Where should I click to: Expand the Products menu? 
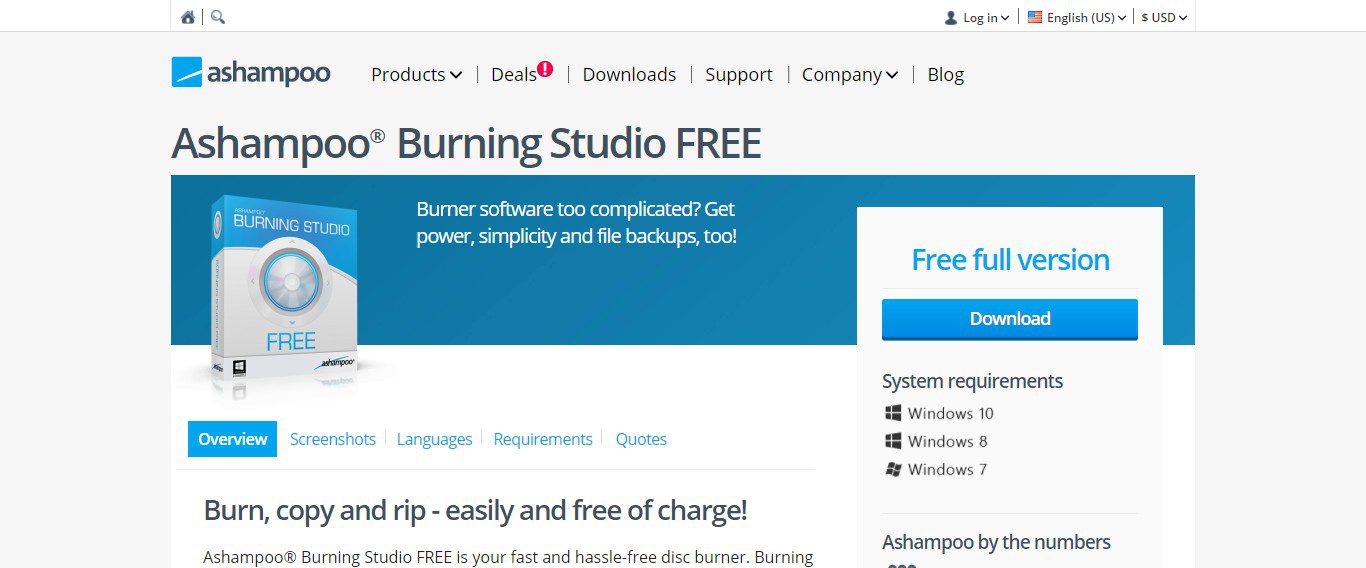[416, 74]
